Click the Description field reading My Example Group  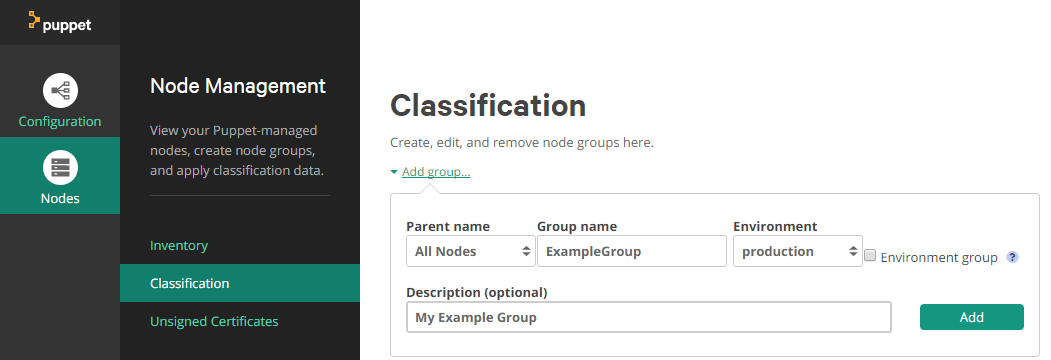(649, 317)
